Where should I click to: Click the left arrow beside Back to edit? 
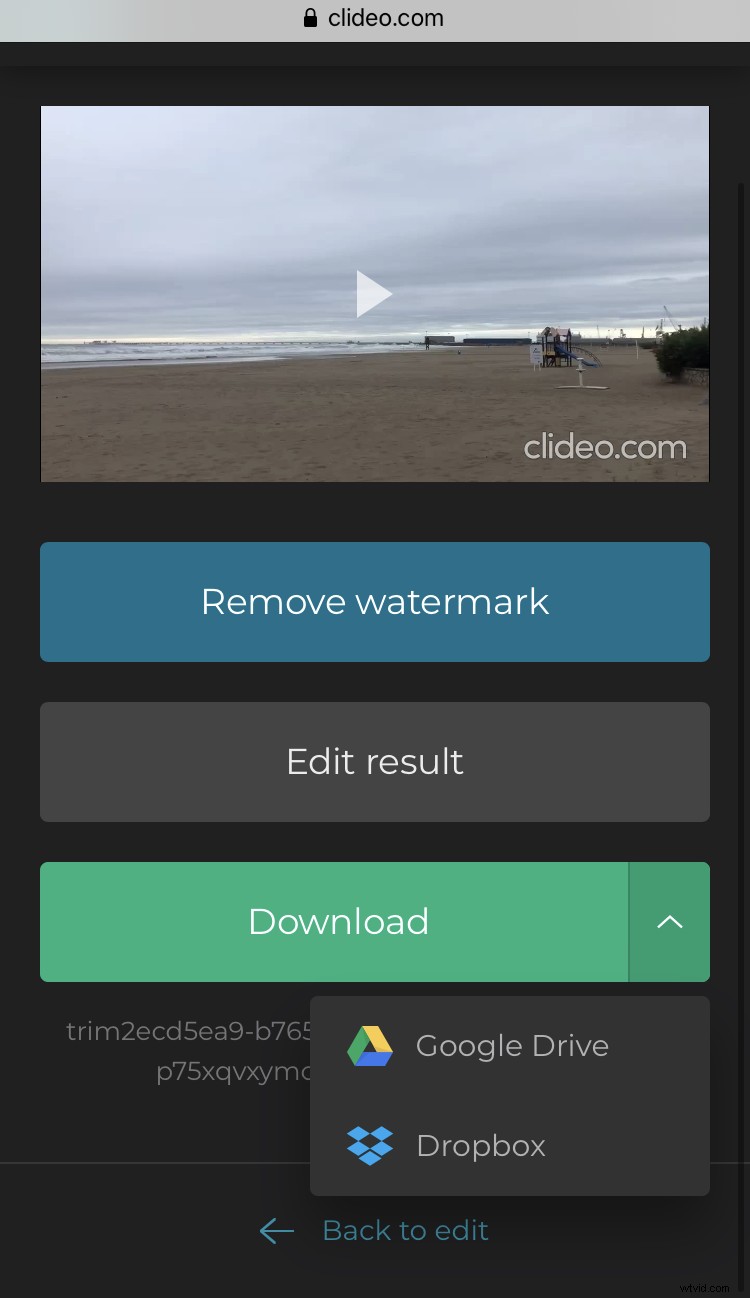[276, 1231]
